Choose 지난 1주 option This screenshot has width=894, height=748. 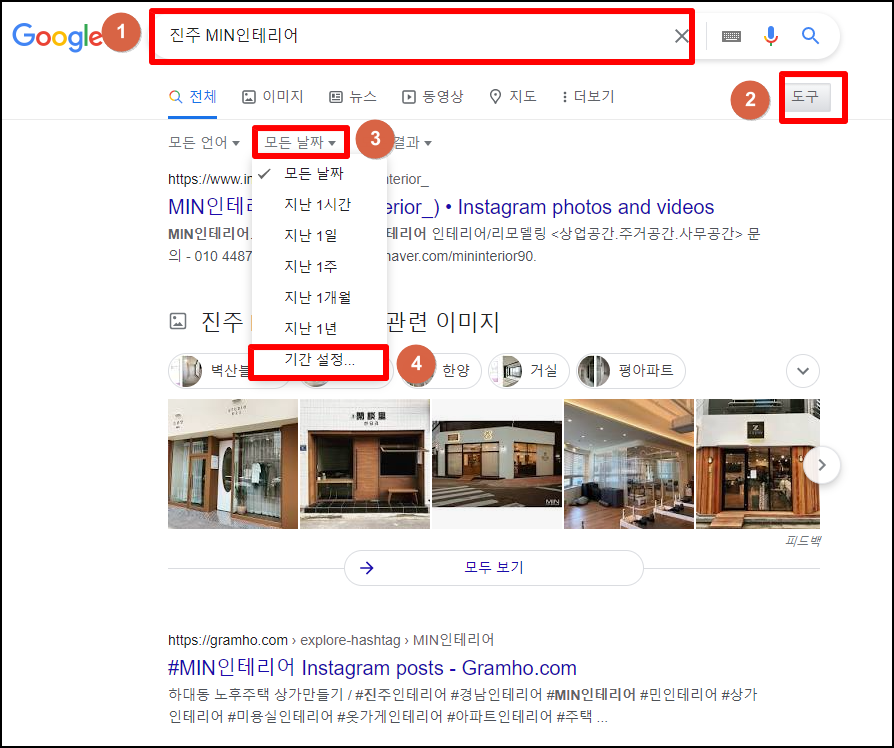coord(319,266)
